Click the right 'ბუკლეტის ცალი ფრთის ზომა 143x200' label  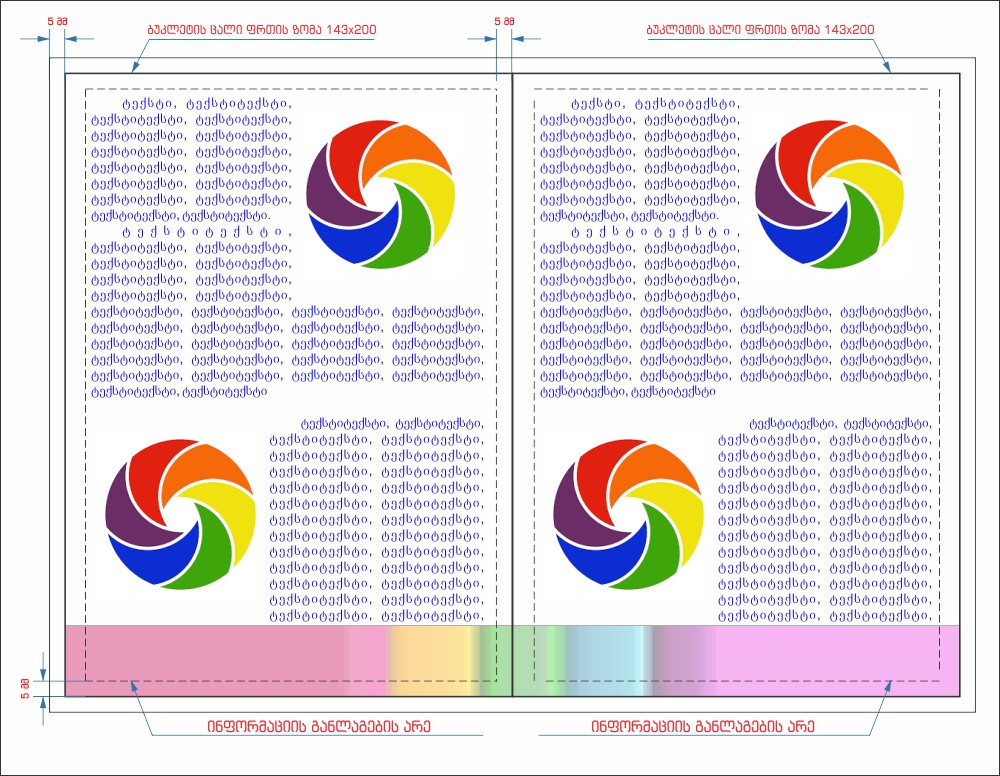(x=760, y=30)
